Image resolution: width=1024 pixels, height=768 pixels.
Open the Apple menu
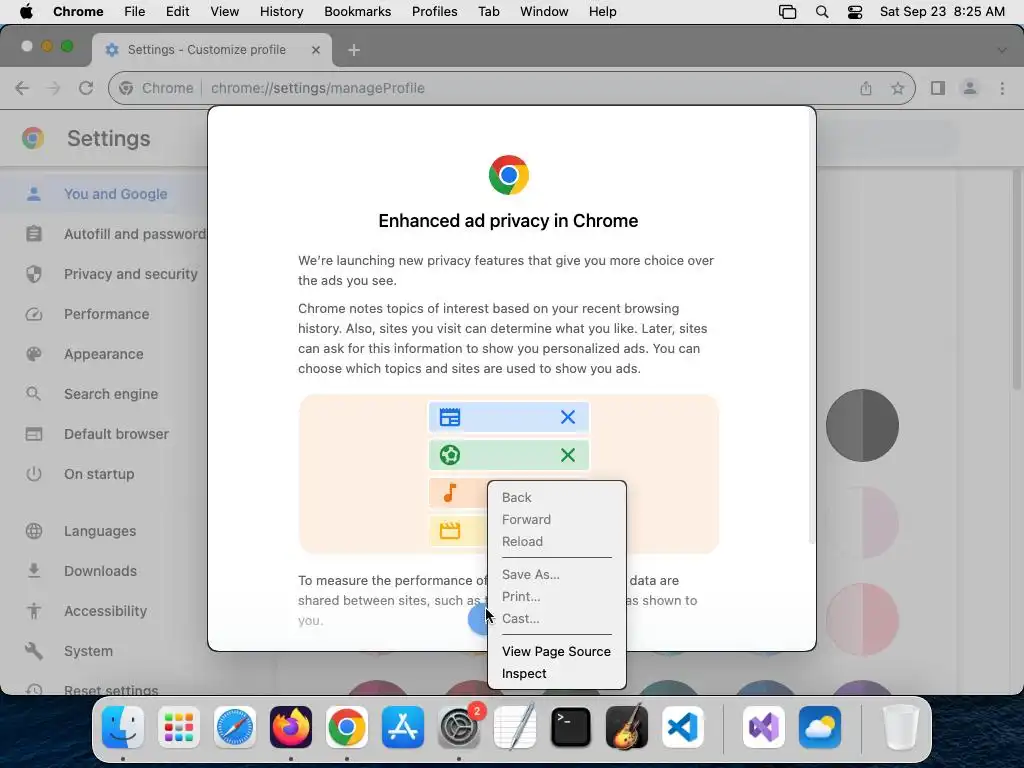tap(26, 12)
